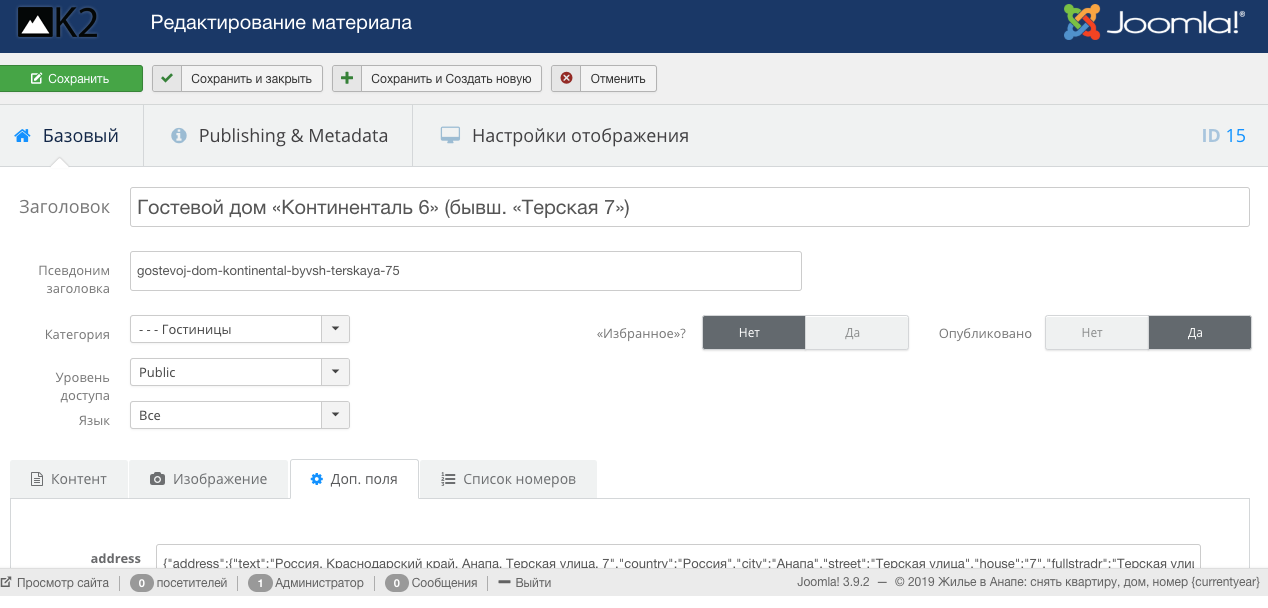Viewport: 1268px width, 608px height.
Task: Click the plus icon on Сохранить и Создать новую
Action: 347,78
